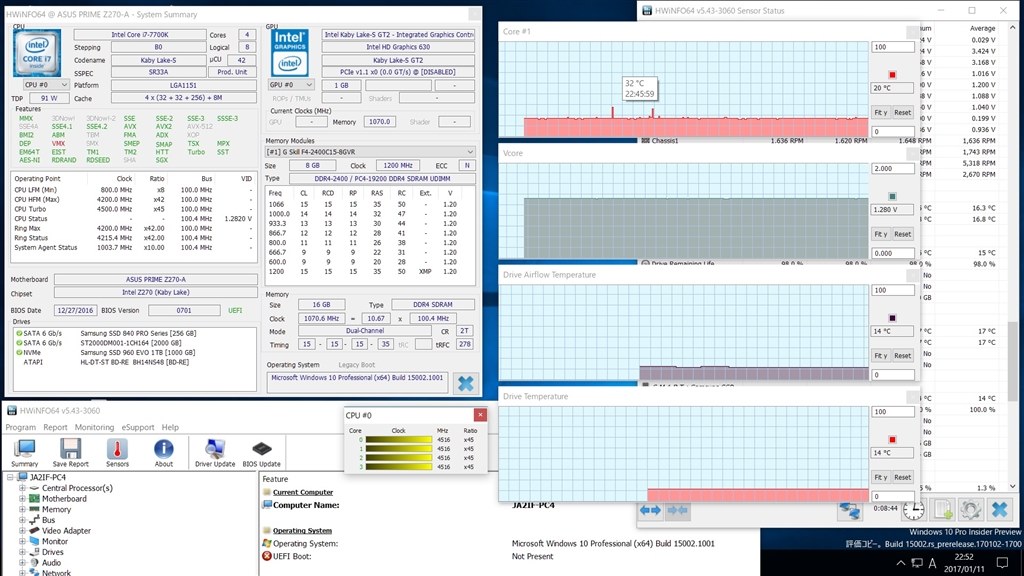Collapse the JA2IF-PC4 root node

click(11, 477)
